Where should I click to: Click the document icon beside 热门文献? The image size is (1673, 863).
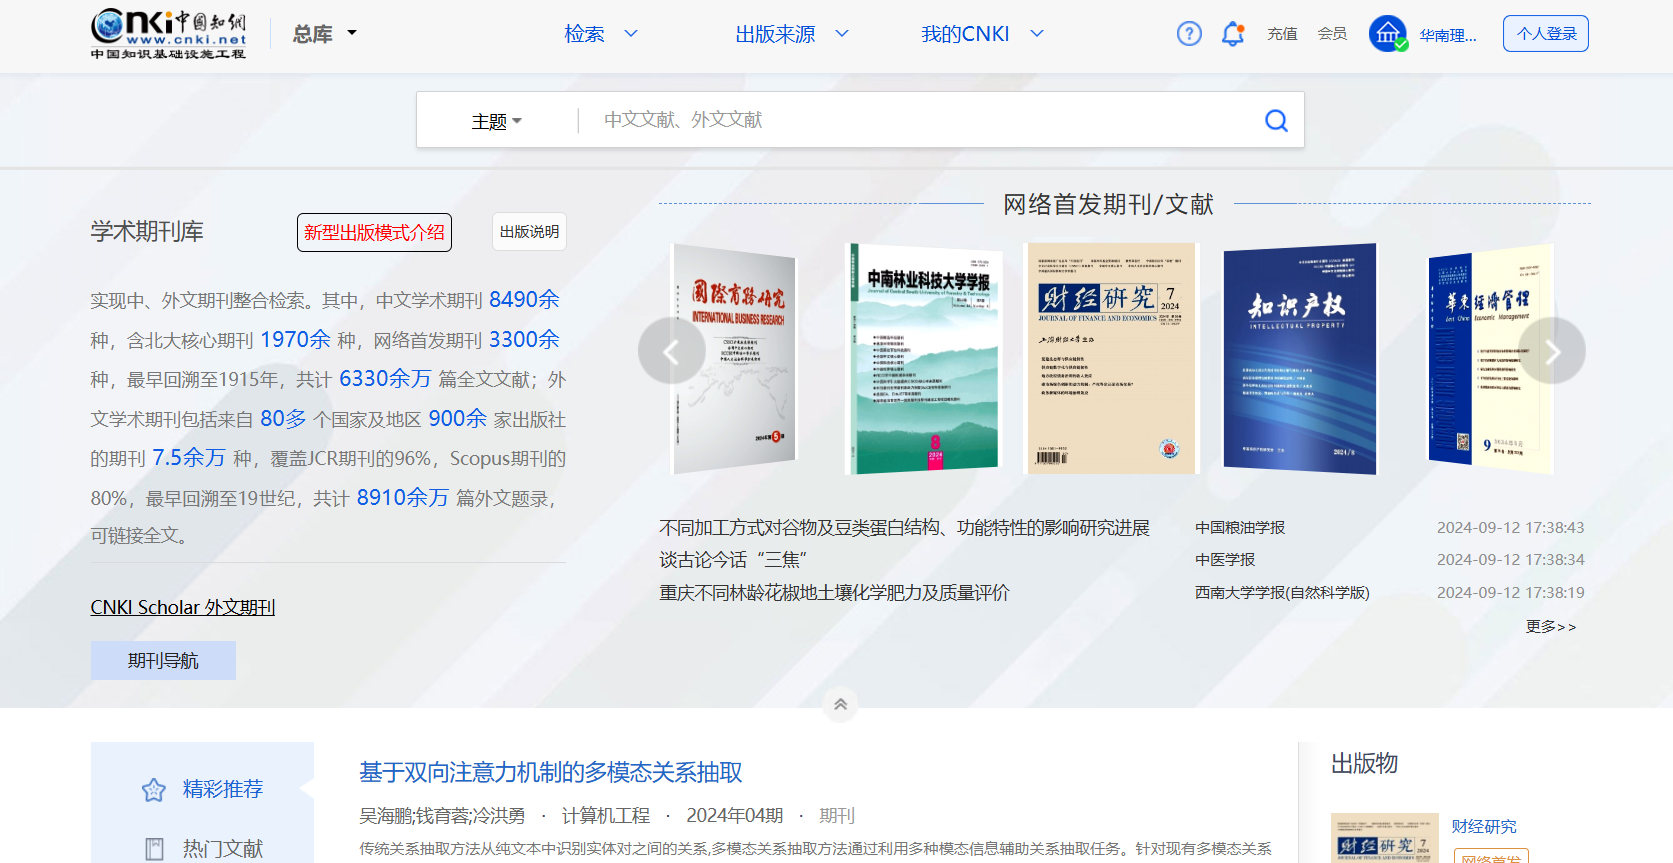coord(154,849)
